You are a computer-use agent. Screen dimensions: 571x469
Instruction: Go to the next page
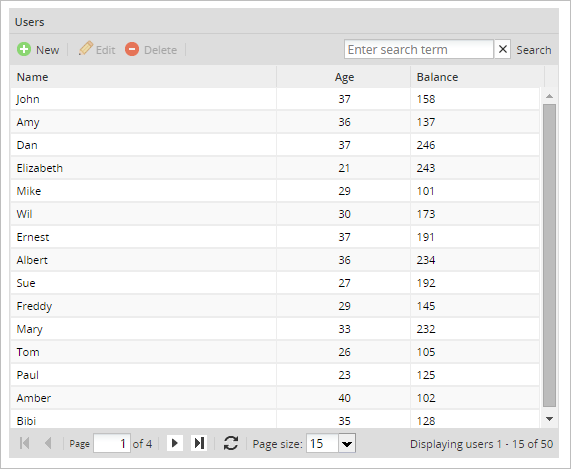point(175,443)
